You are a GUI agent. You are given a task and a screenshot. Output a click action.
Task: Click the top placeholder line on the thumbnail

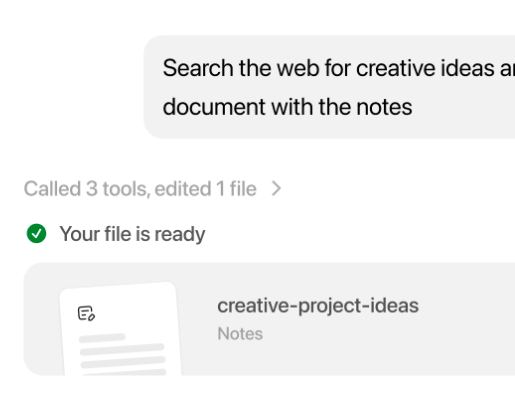click(102, 338)
